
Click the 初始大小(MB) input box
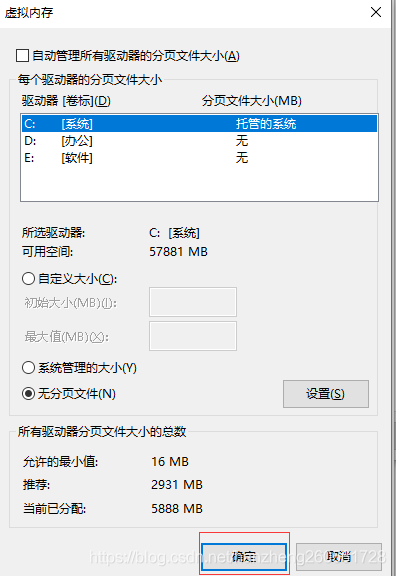tap(193, 302)
